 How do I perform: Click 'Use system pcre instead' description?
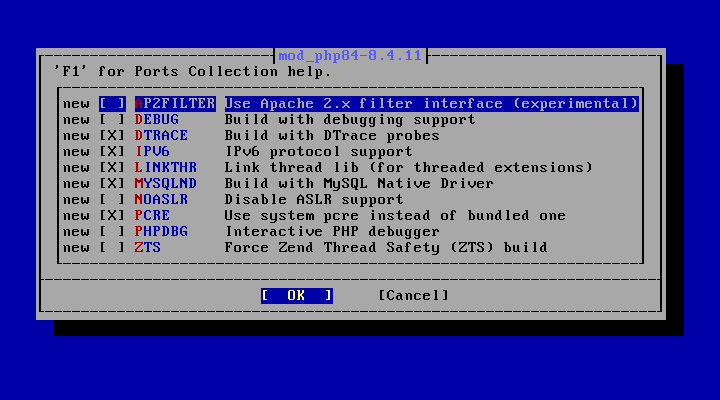[x=395, y=216]
